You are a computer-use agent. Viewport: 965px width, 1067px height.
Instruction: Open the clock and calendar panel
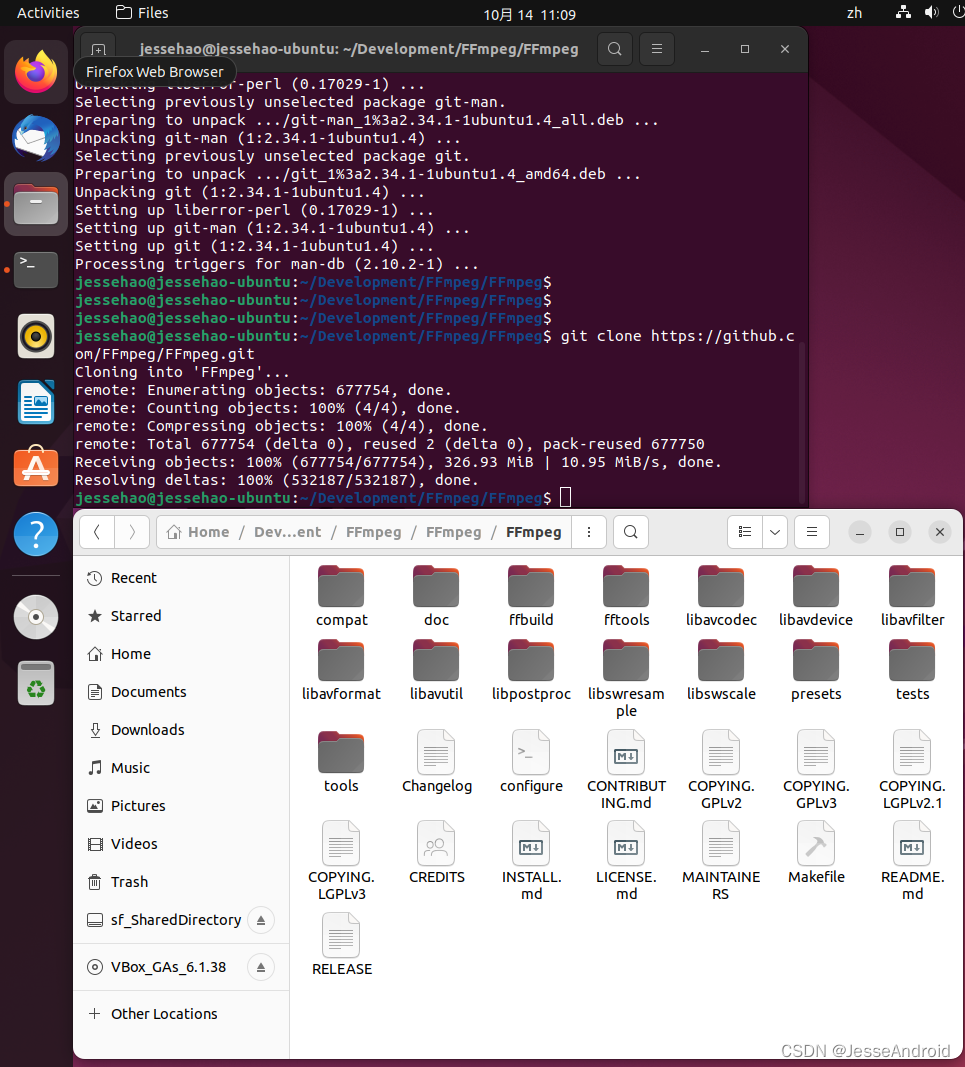click(x=529, y=14)
